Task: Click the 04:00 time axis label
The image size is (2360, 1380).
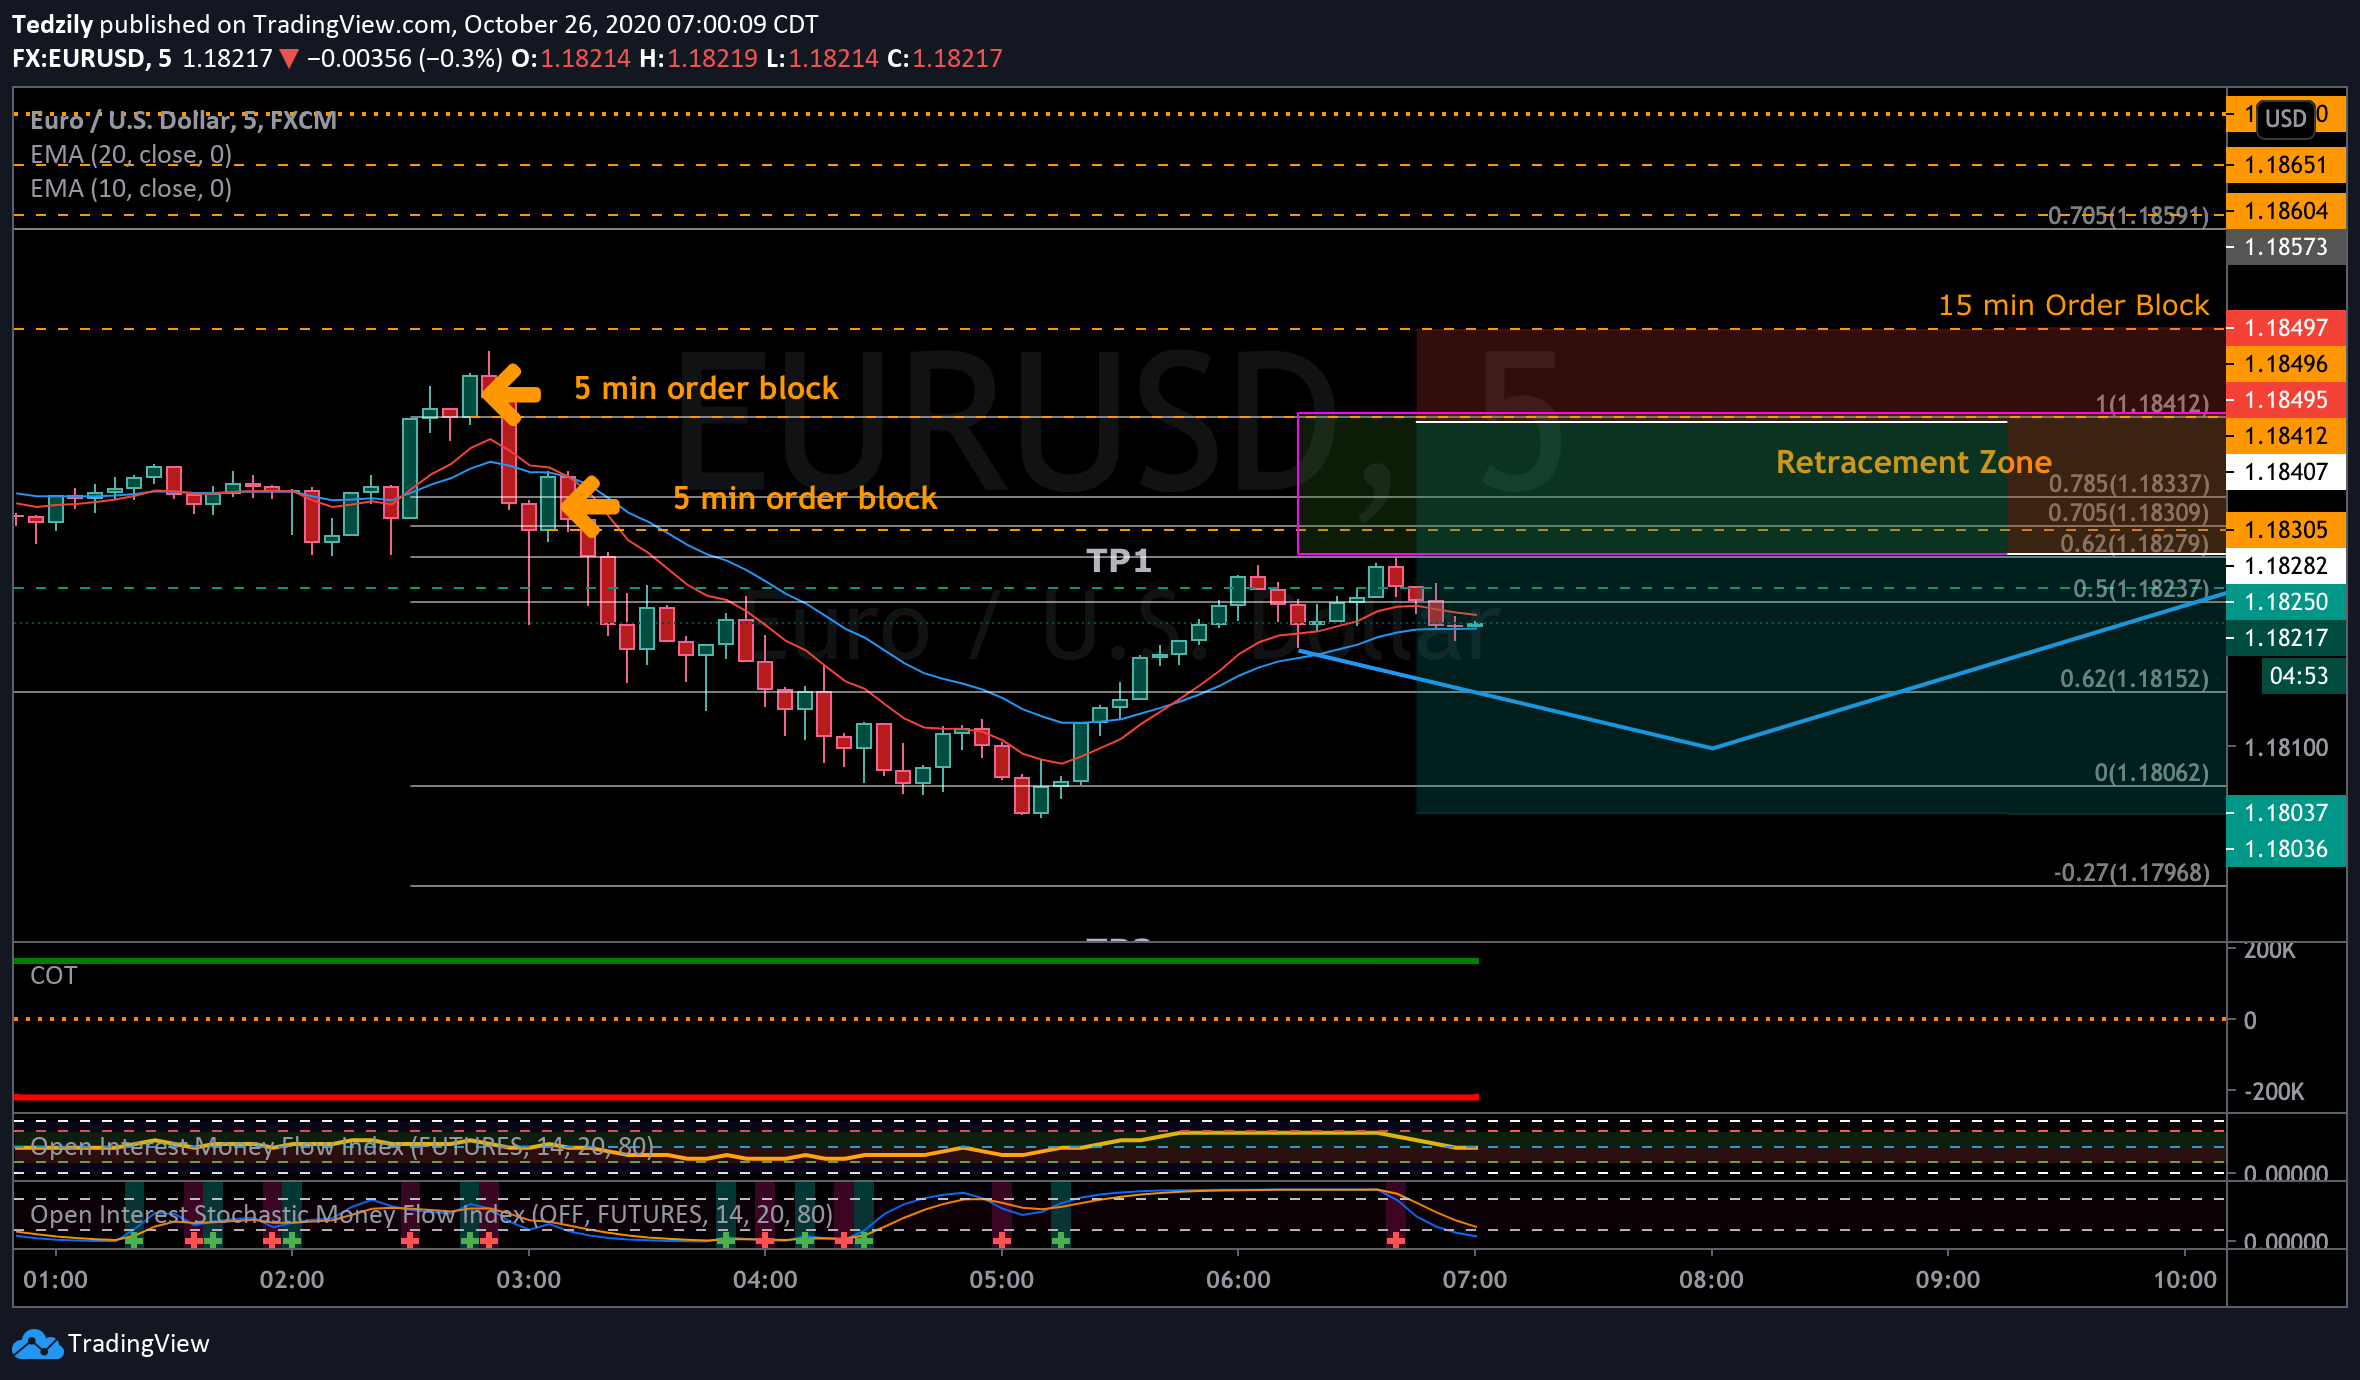Action: [x=765, y=1280]
